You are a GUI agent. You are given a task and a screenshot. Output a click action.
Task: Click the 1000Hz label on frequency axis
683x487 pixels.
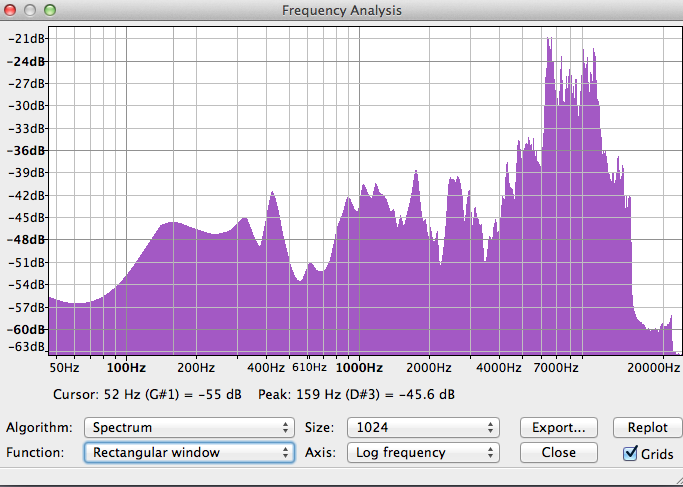point(360,367)
